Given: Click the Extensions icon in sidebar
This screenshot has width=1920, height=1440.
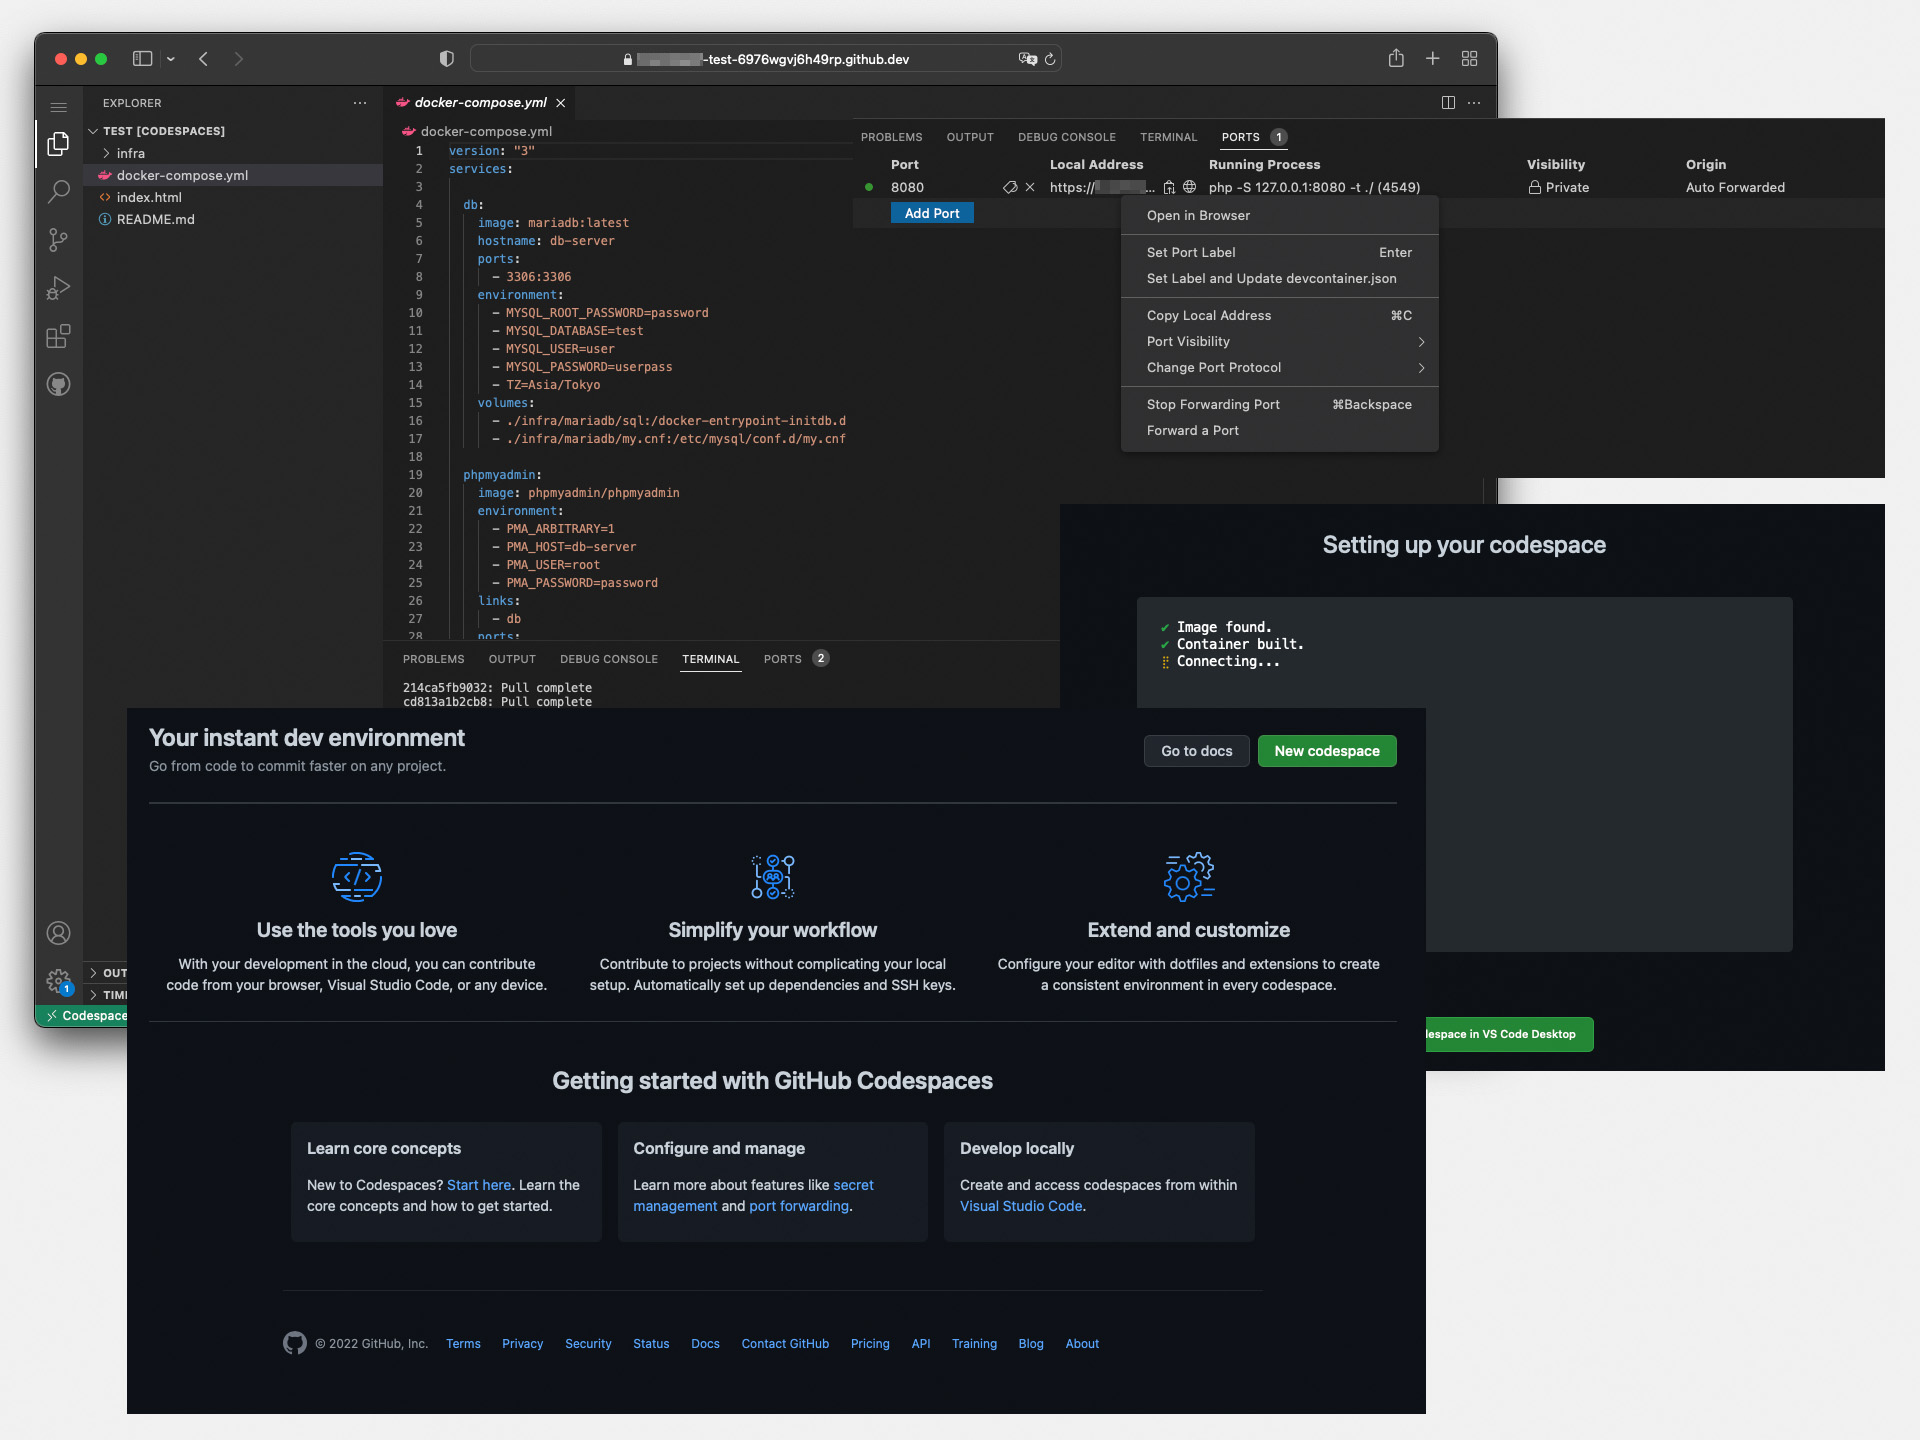Looking at the screenshot, I should pos(59,334).
